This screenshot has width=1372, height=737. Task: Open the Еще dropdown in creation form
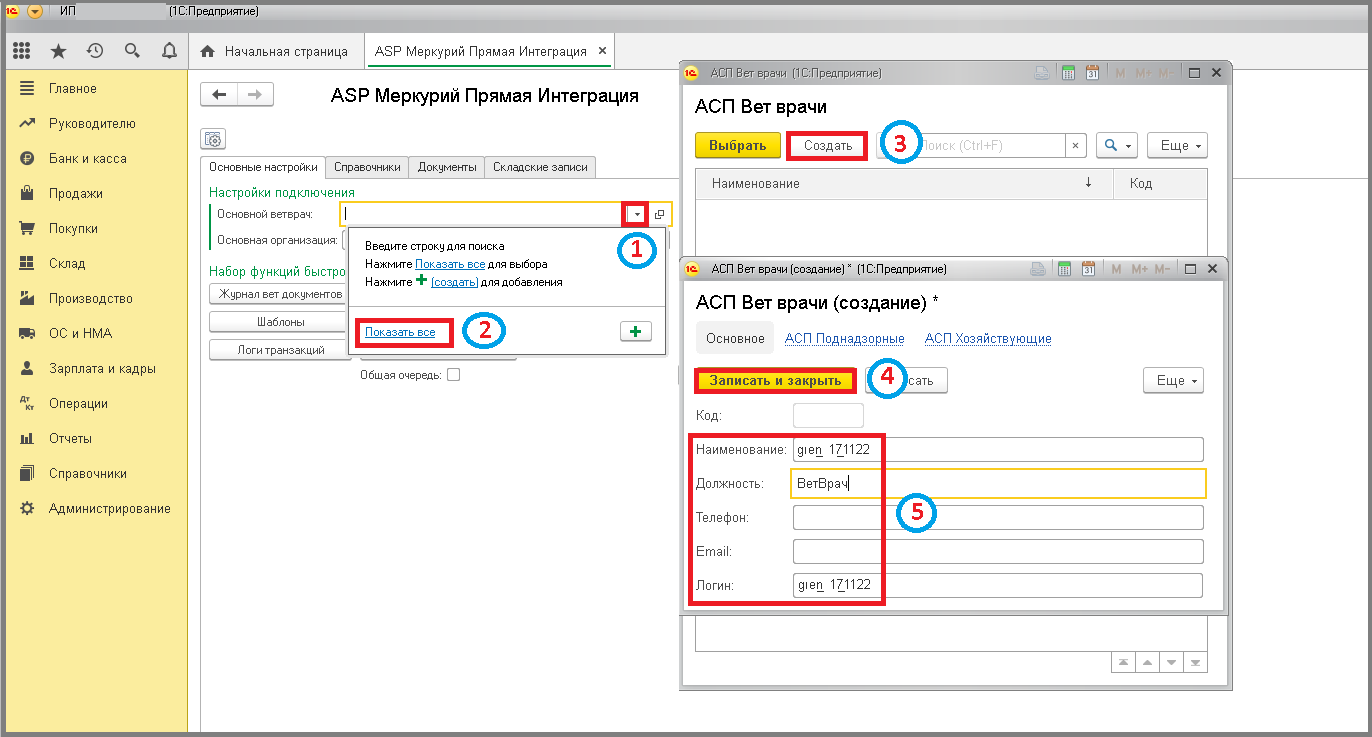coord(1174,380)
